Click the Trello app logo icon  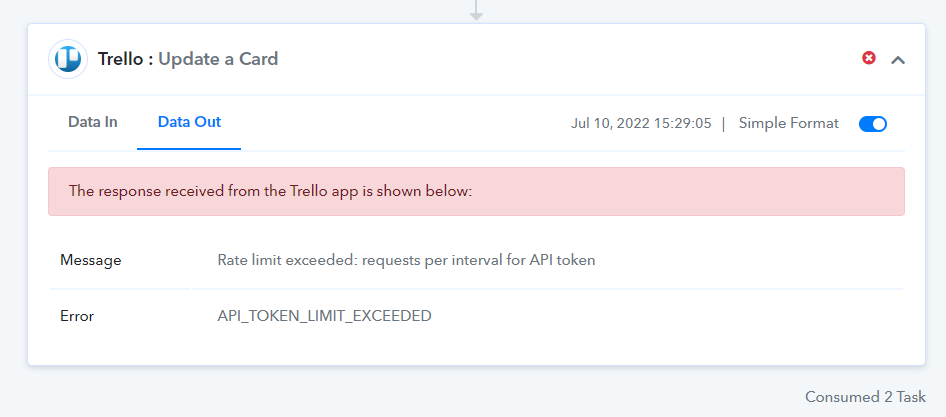pos(68,59)
